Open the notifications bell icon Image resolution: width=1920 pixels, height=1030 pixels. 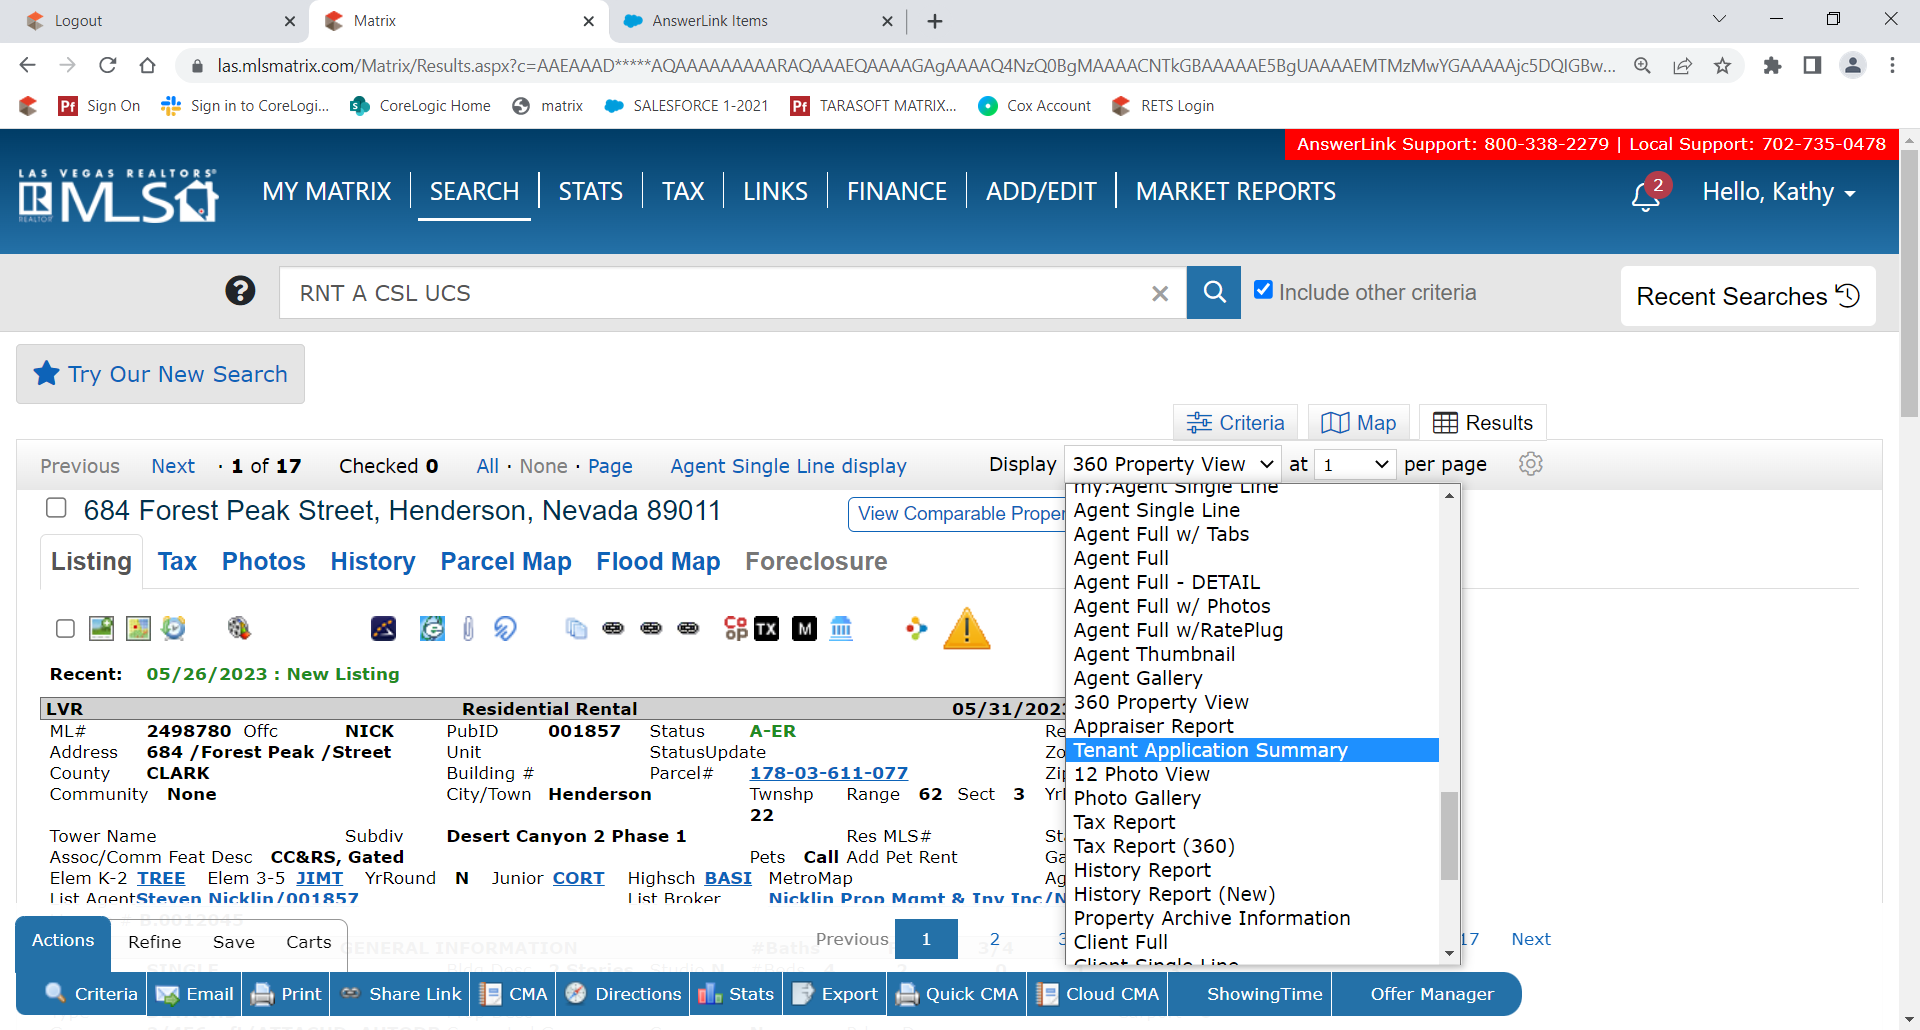pos(1645,194)
